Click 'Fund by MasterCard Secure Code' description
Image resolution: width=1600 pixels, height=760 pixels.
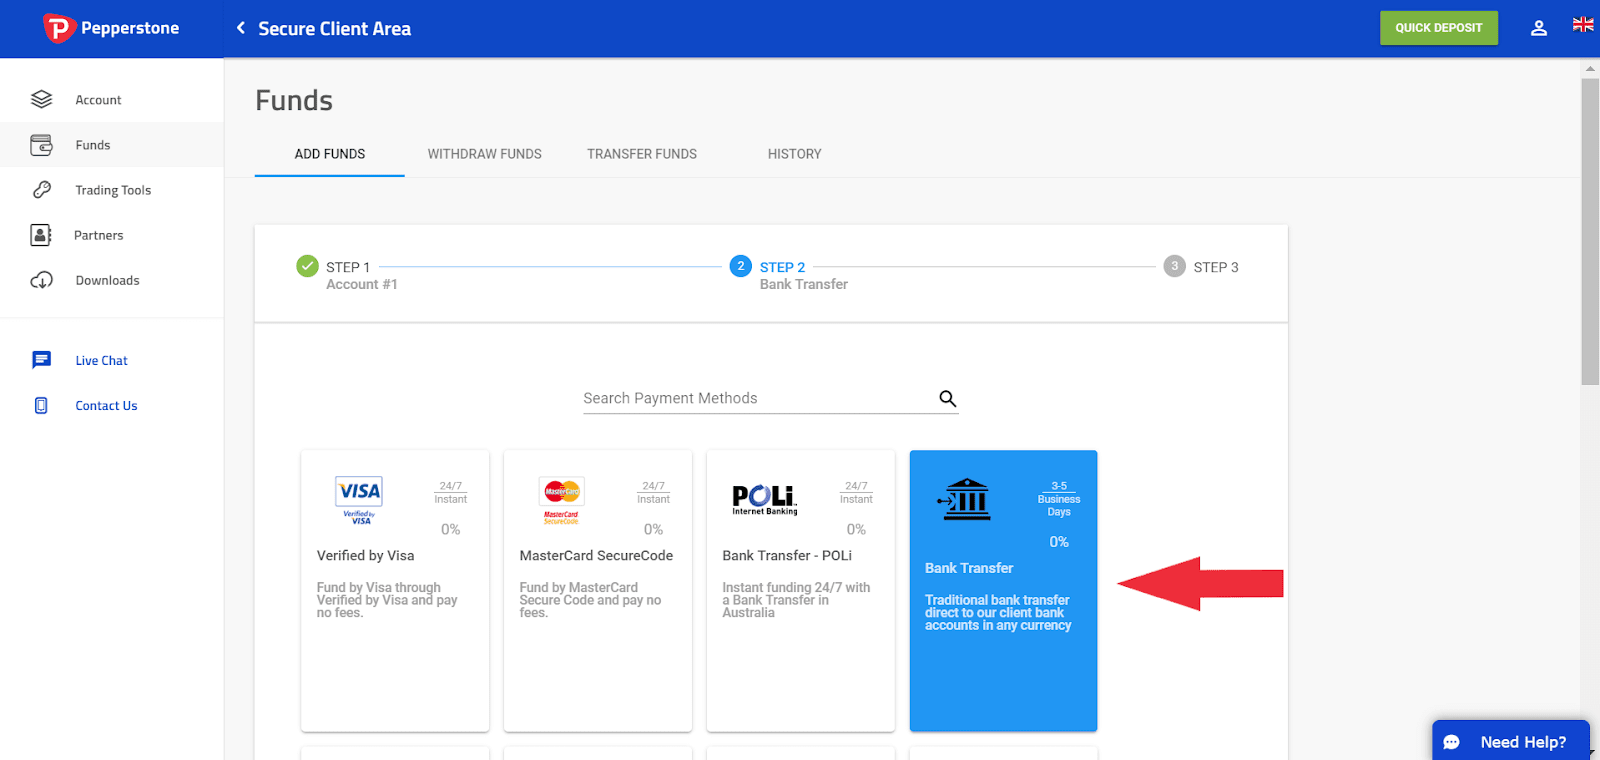pos(590,600)
